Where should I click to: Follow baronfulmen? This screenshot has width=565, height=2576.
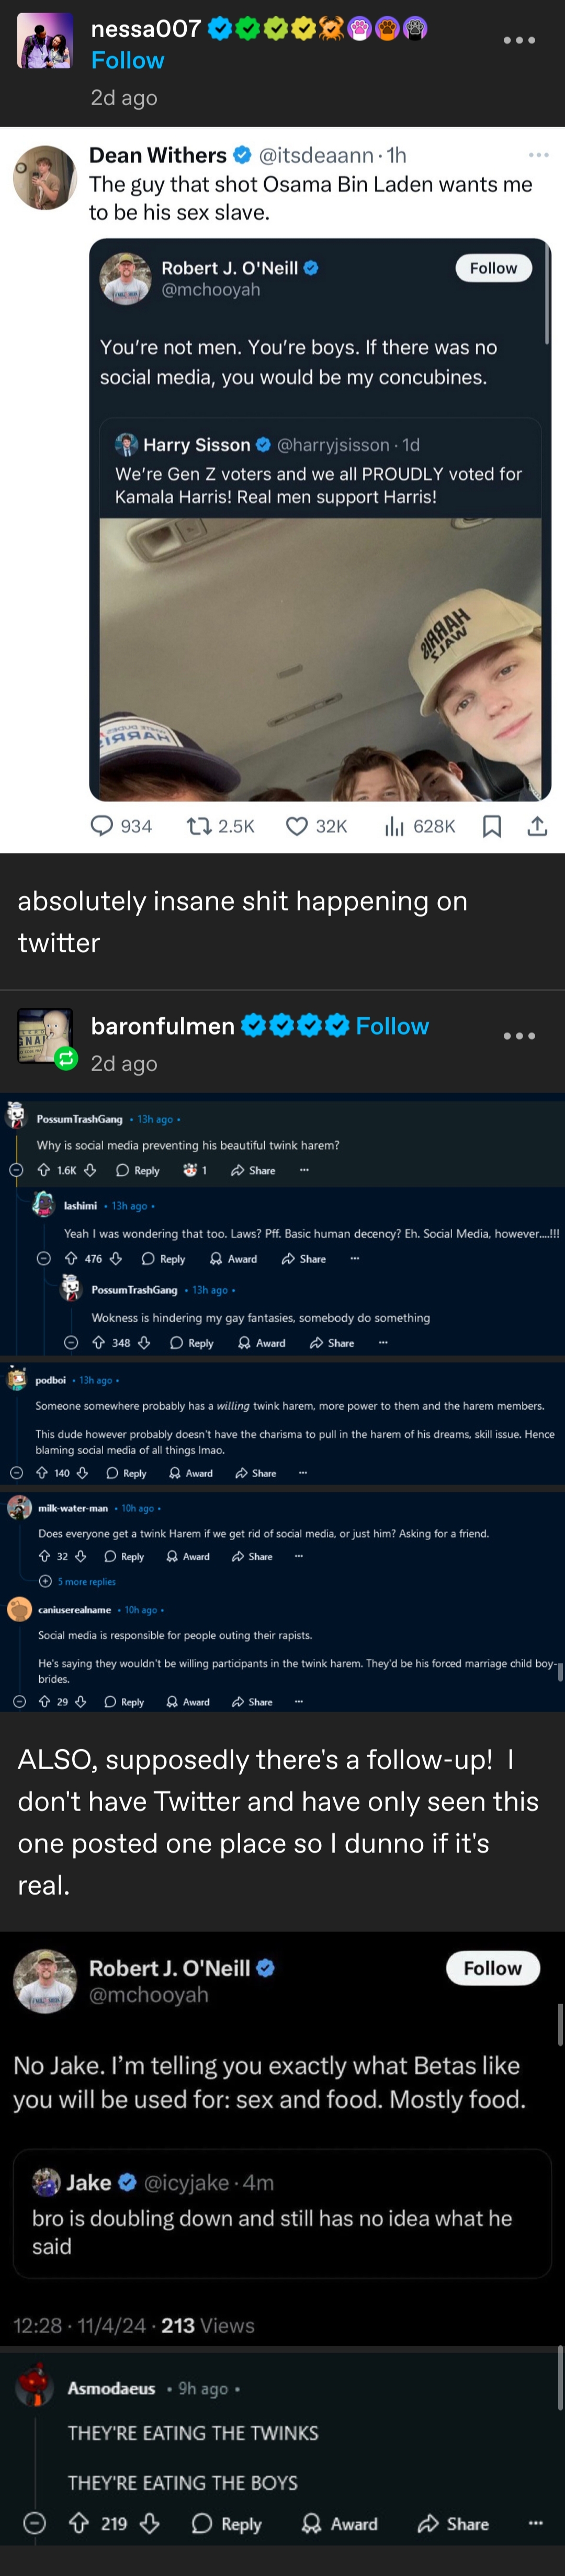pyautogui.click(x=392, y=1026)
